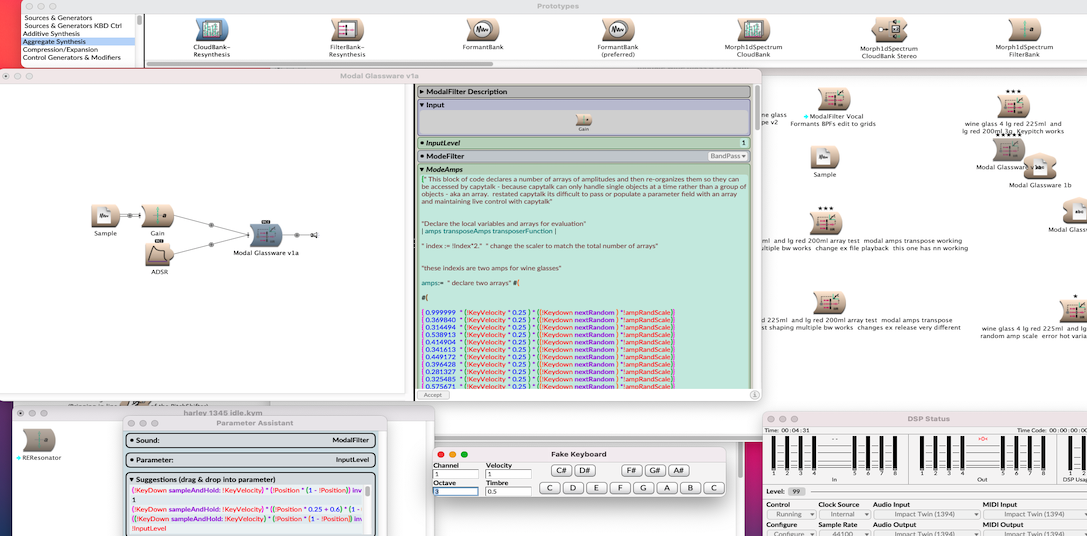
Task: Select the ADSR module in signal flow
Action: point(159,254)
